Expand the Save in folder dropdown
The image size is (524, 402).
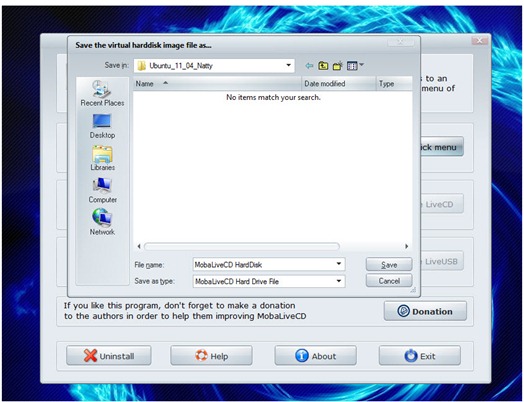click(x=288, y=65)
